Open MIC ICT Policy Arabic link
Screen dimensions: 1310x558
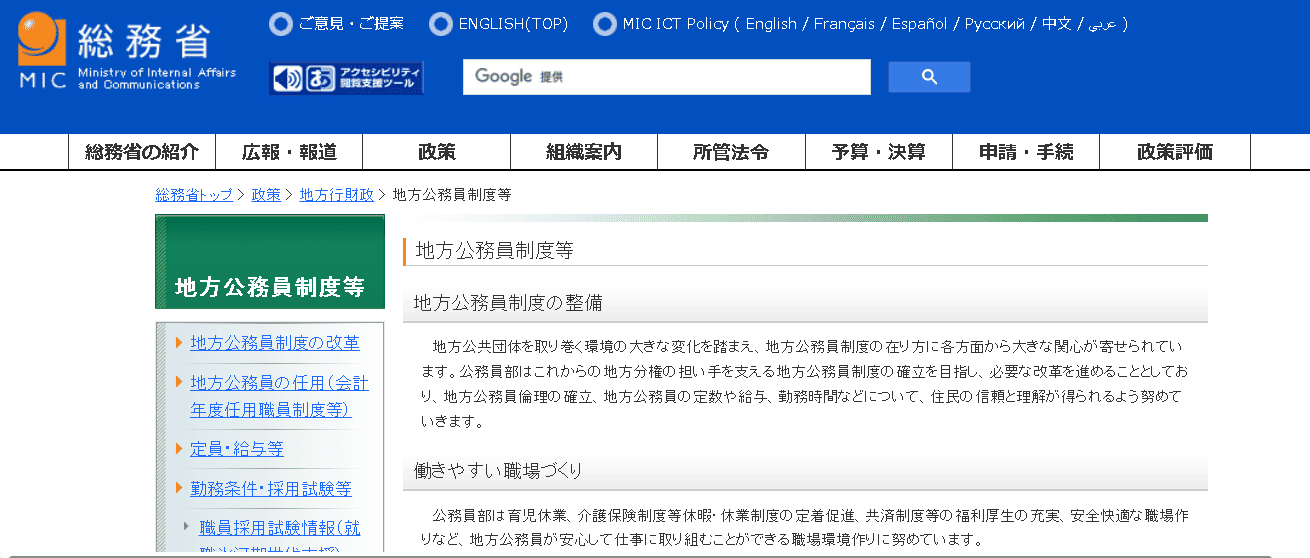point(1103,24)
